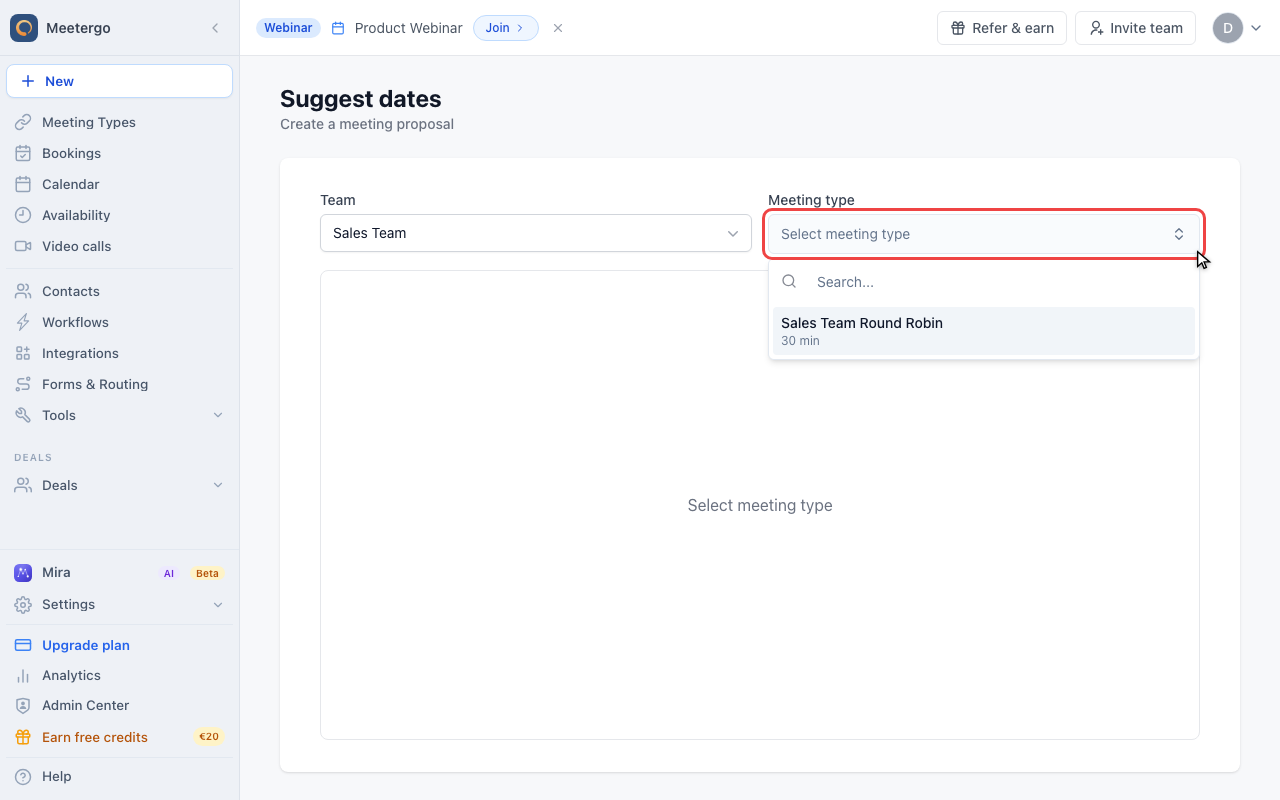Collapse the sidebar with the chevron
The image size is (1280, 800).
click(215, 28)
